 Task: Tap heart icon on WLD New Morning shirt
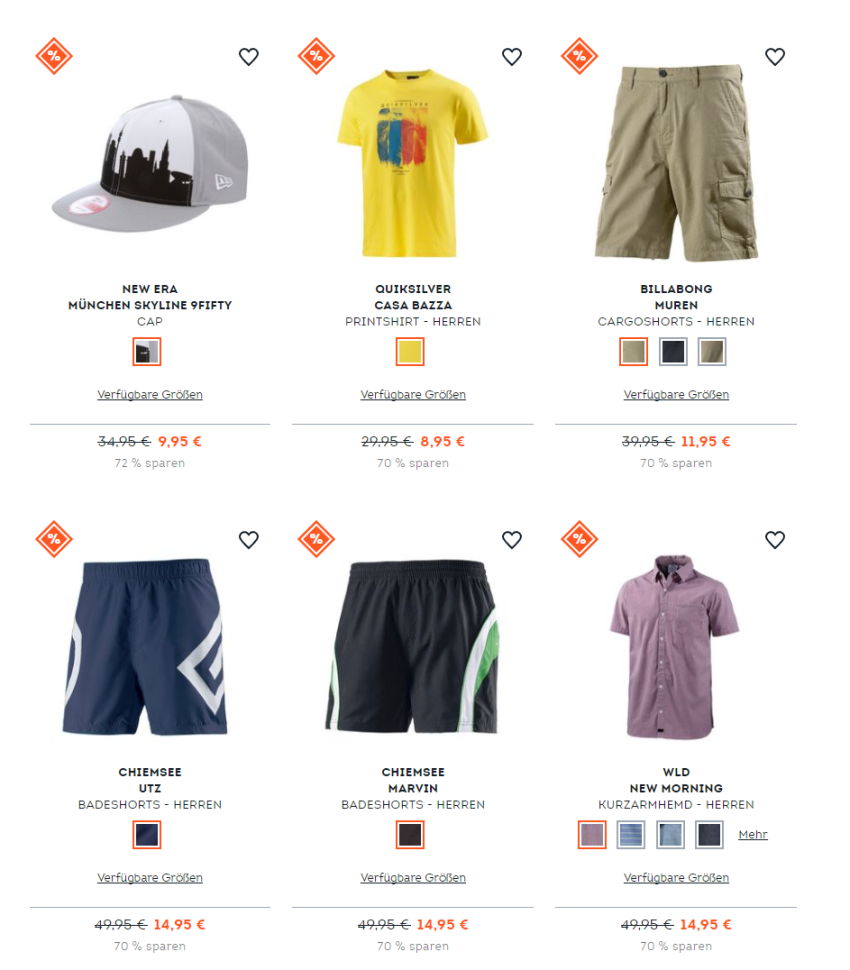[x=775, y=540]
